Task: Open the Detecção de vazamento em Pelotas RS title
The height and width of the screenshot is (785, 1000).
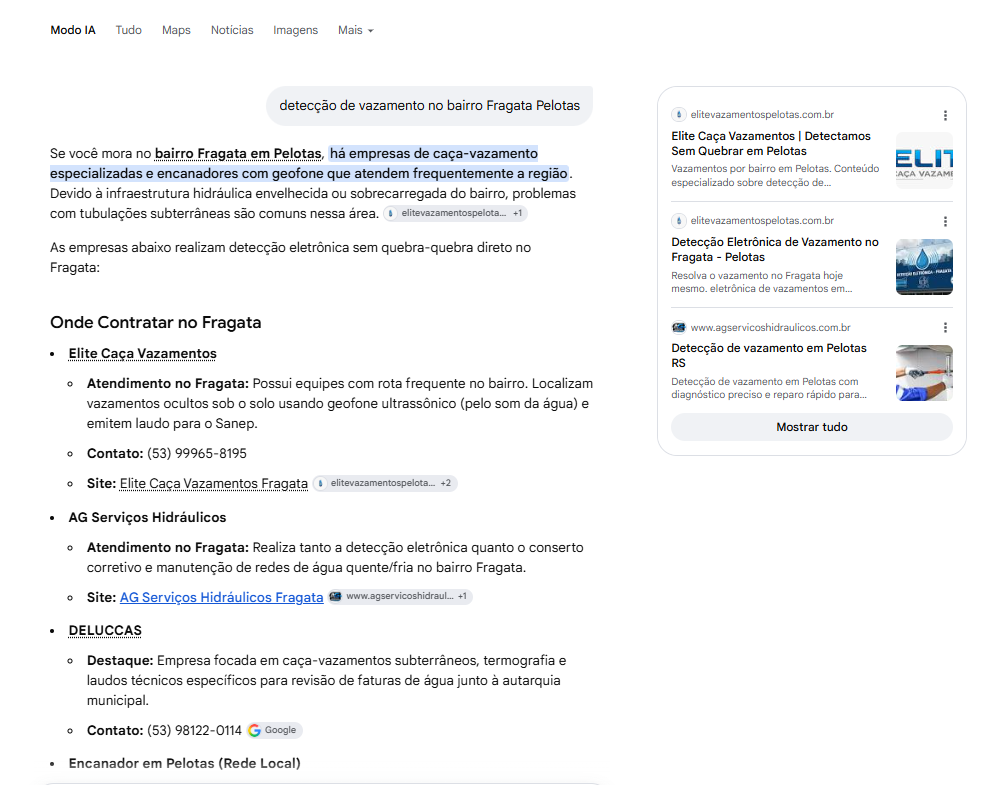Action: click(x=768, y=355)
